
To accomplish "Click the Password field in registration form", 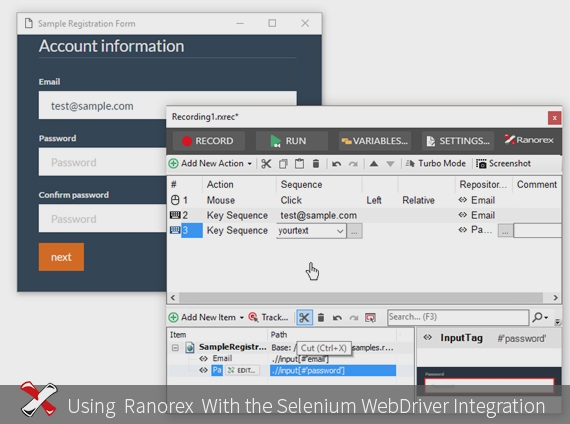I will pos(103,162).
